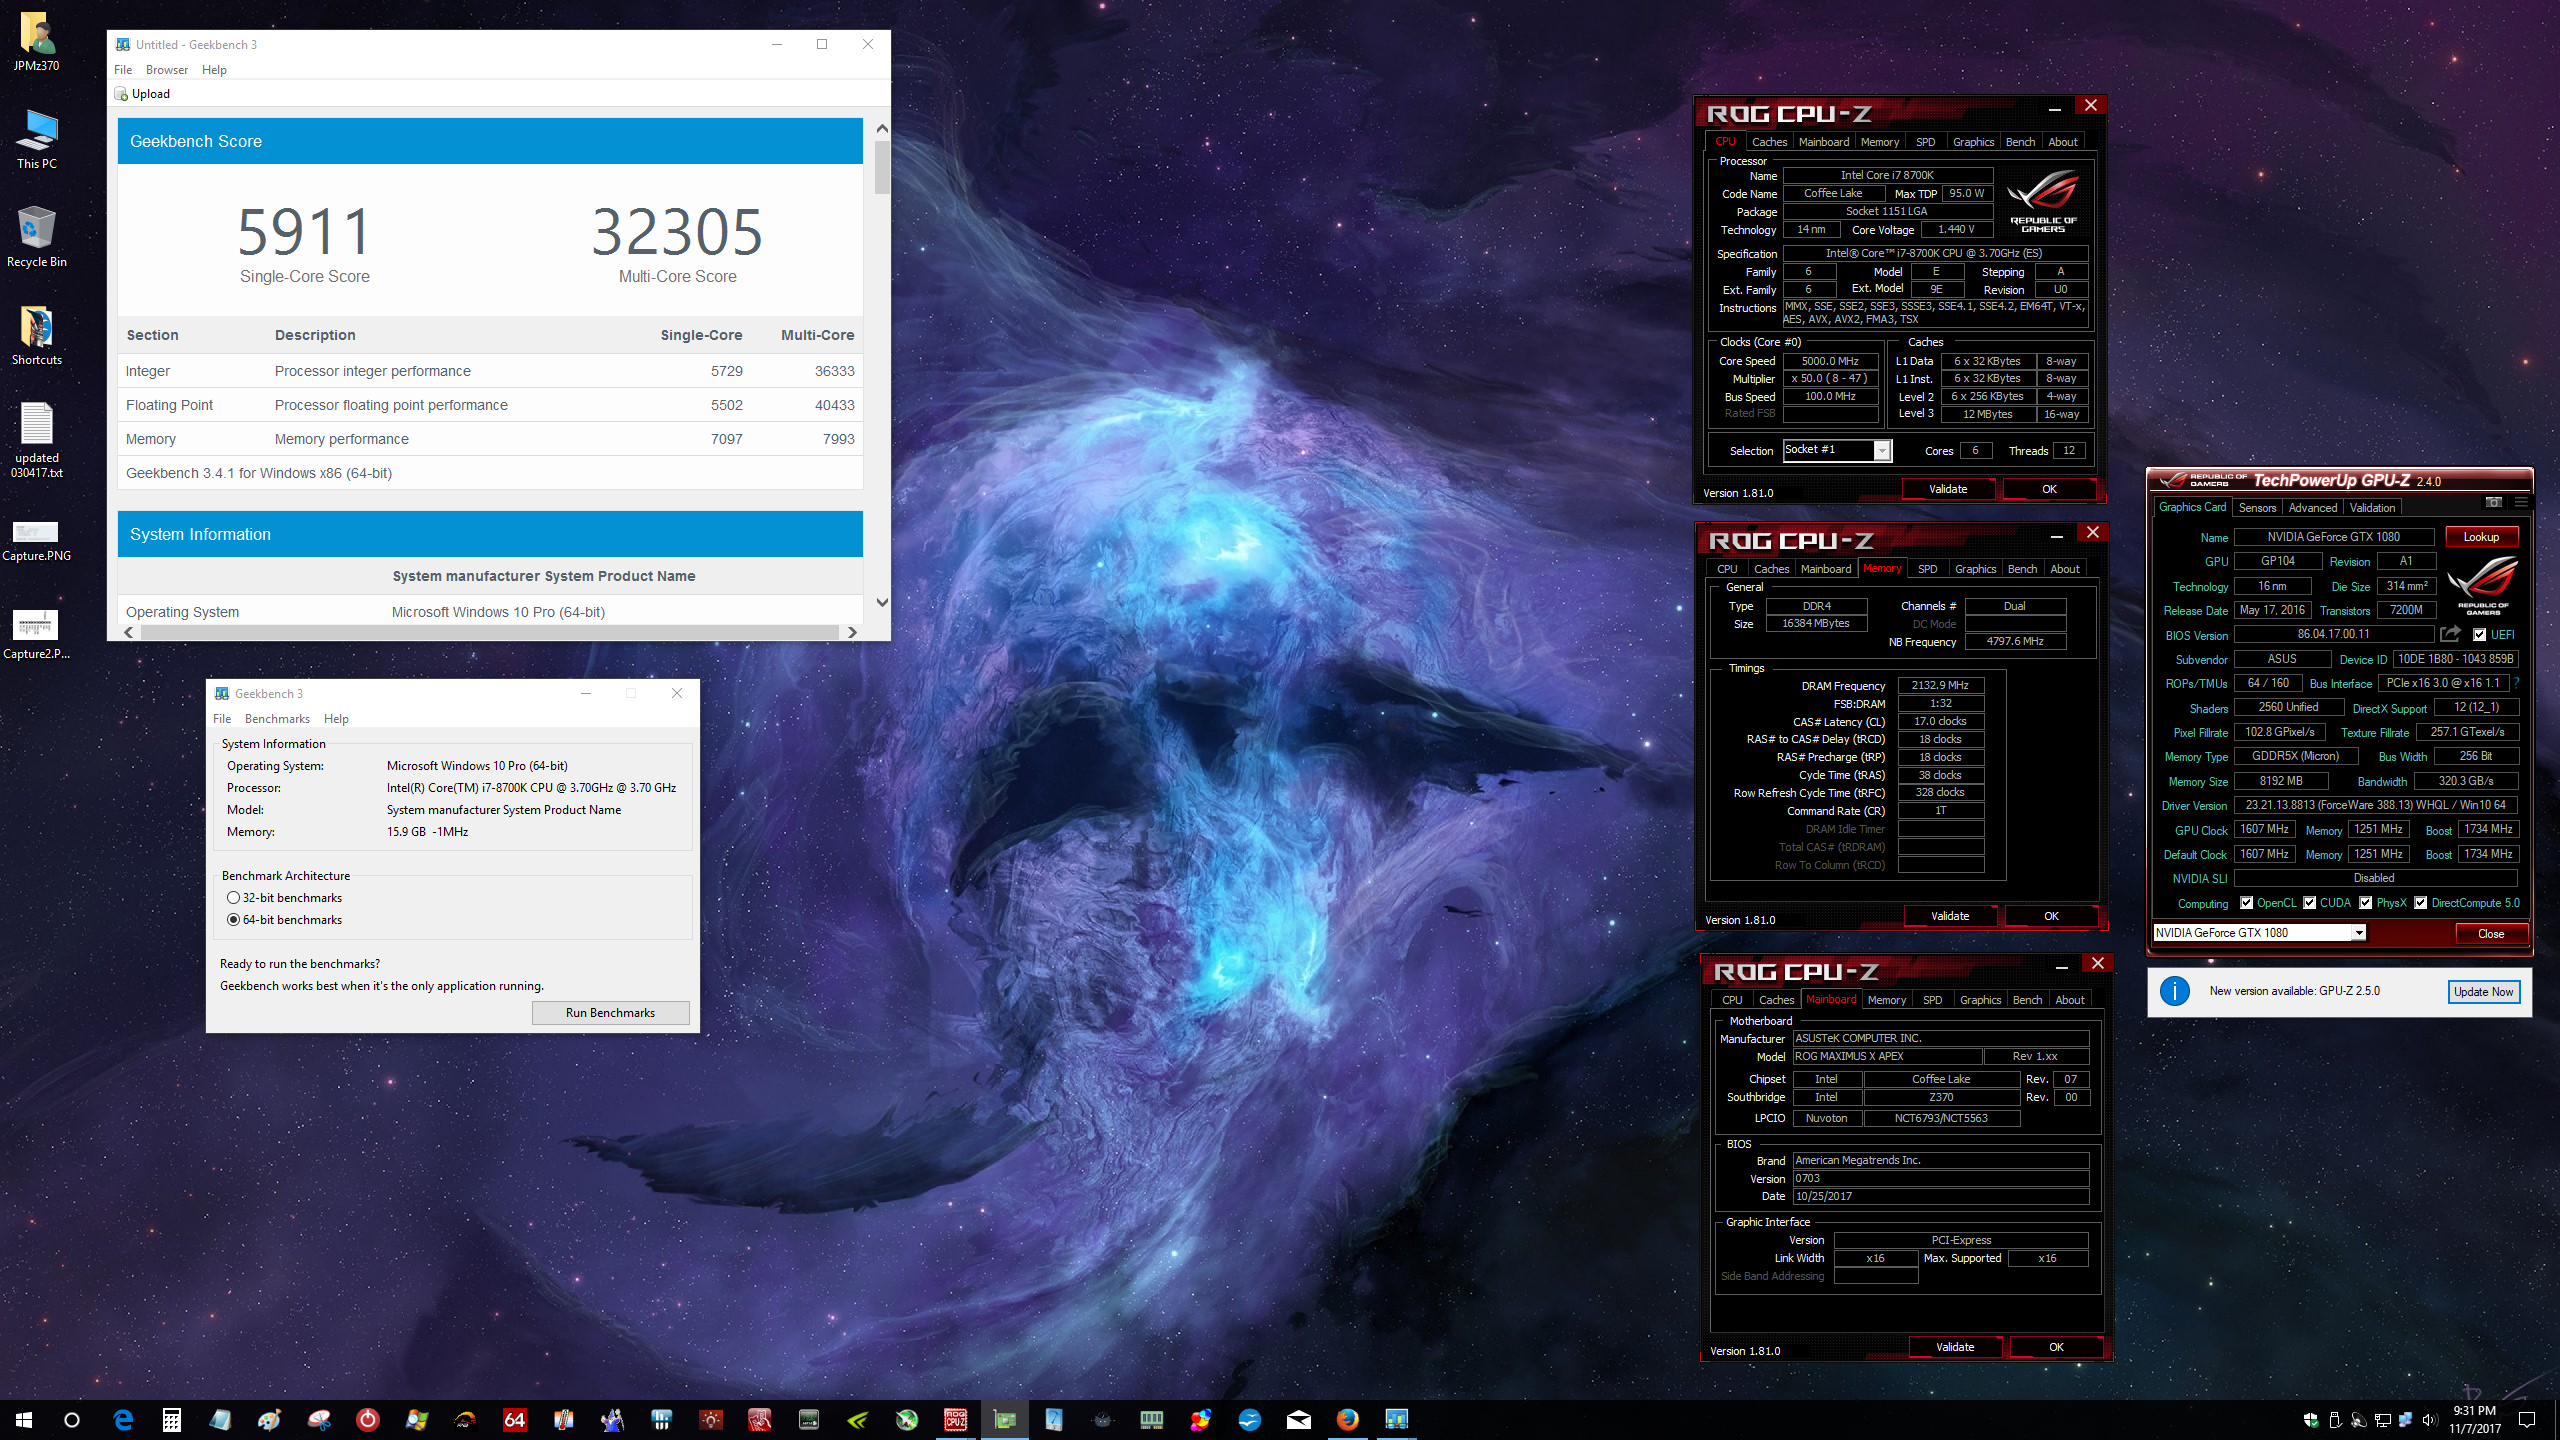Open the Validation tab in GPU-Z
This screenshot has width=2560, height=1440.
point(2372,508)
